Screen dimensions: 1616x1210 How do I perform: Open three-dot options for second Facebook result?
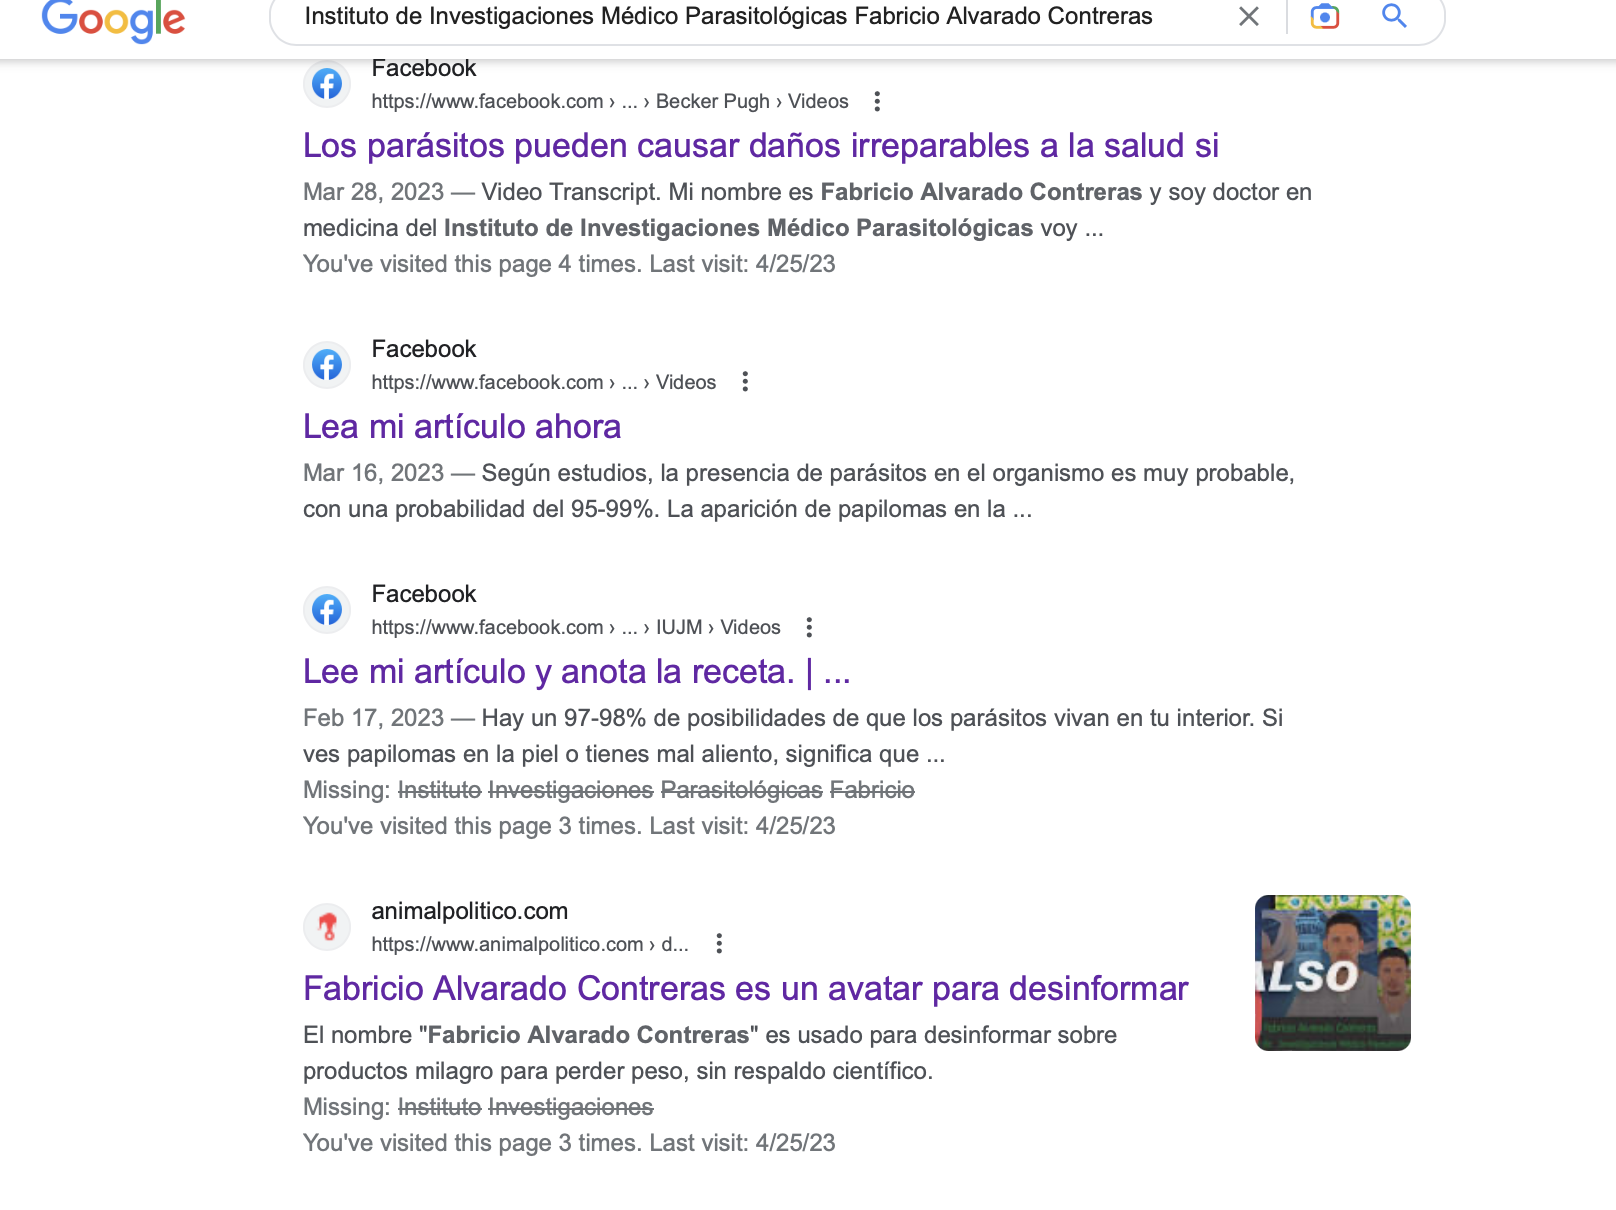click(x=745, y=382)
